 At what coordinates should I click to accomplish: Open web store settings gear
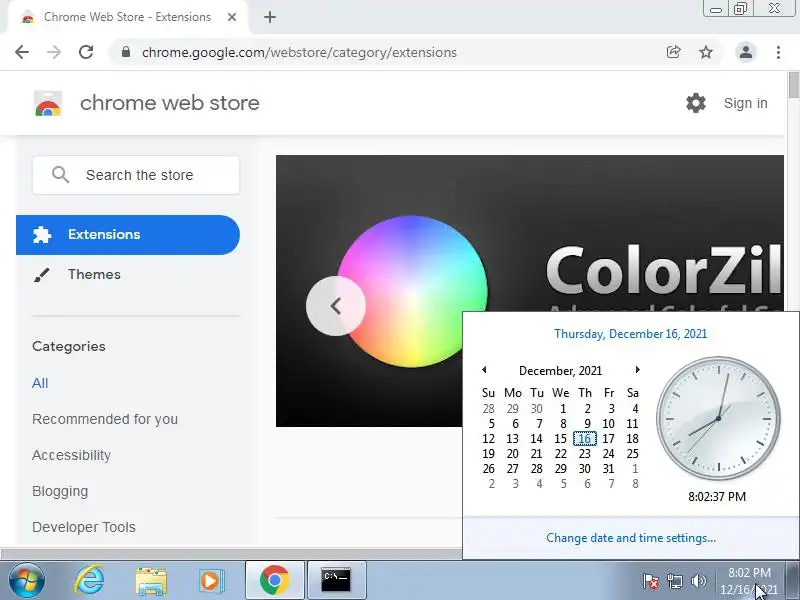pos(695,103)
